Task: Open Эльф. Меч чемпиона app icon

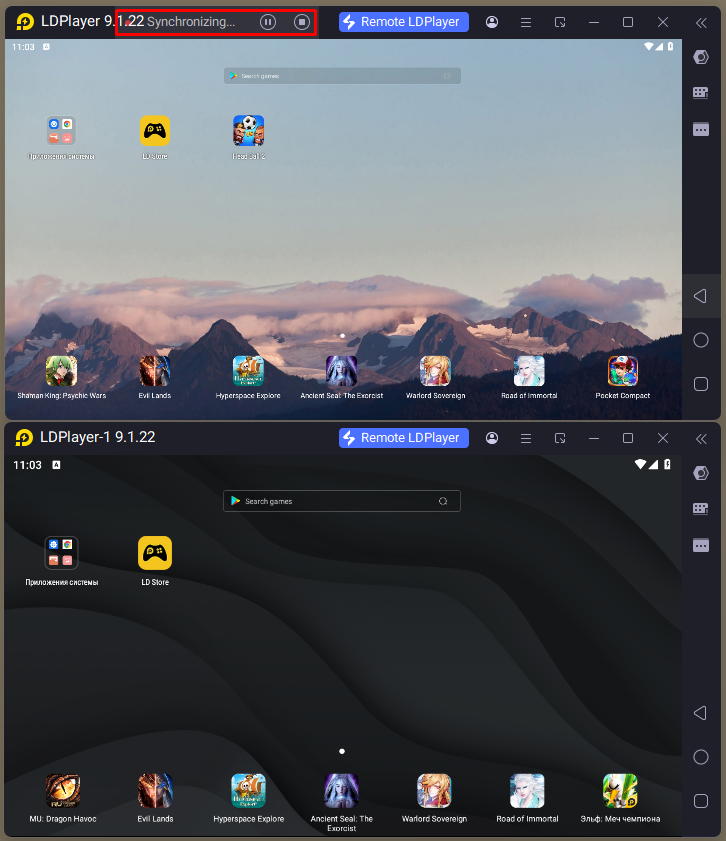Action: point(620,791)
